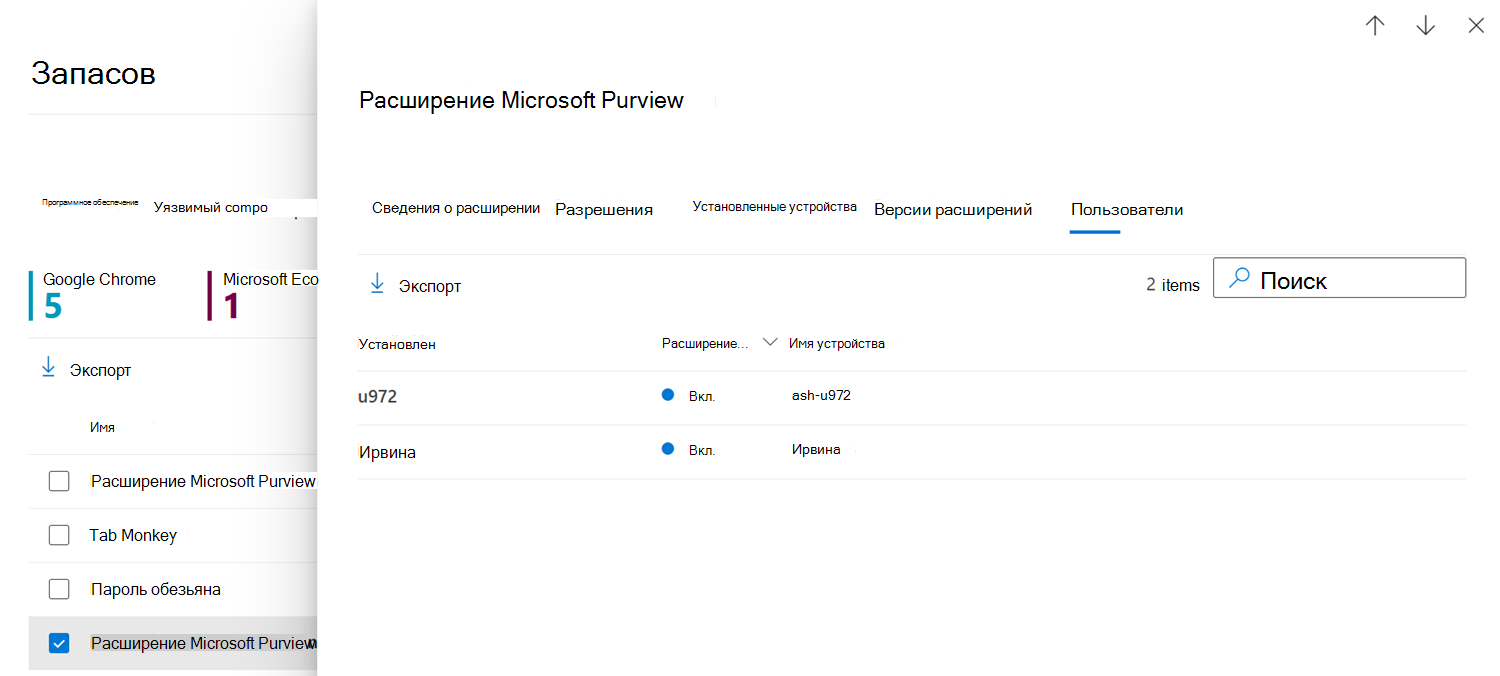Click the Имя устройства column header
1500x676 pixels.
click(x=837, y=343)
